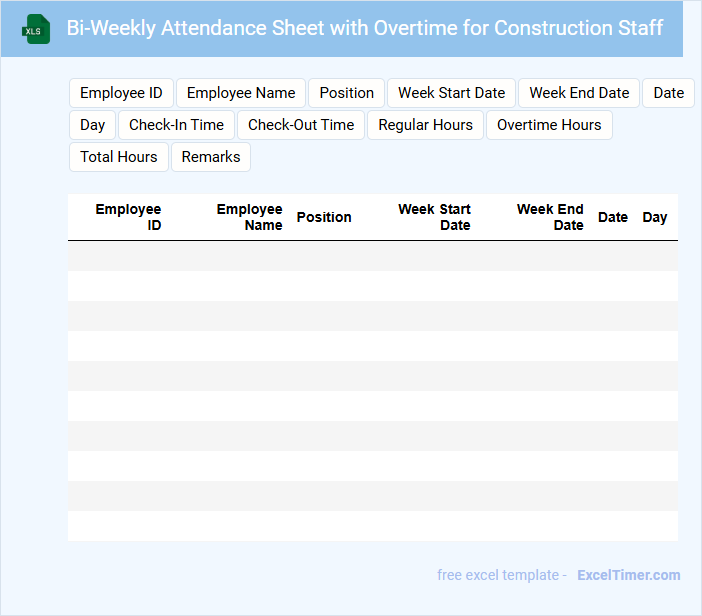The height and width of the screenshot is (616, 702).
Task: Click the Check-Out Time tag
Action: tap(301, 125)
